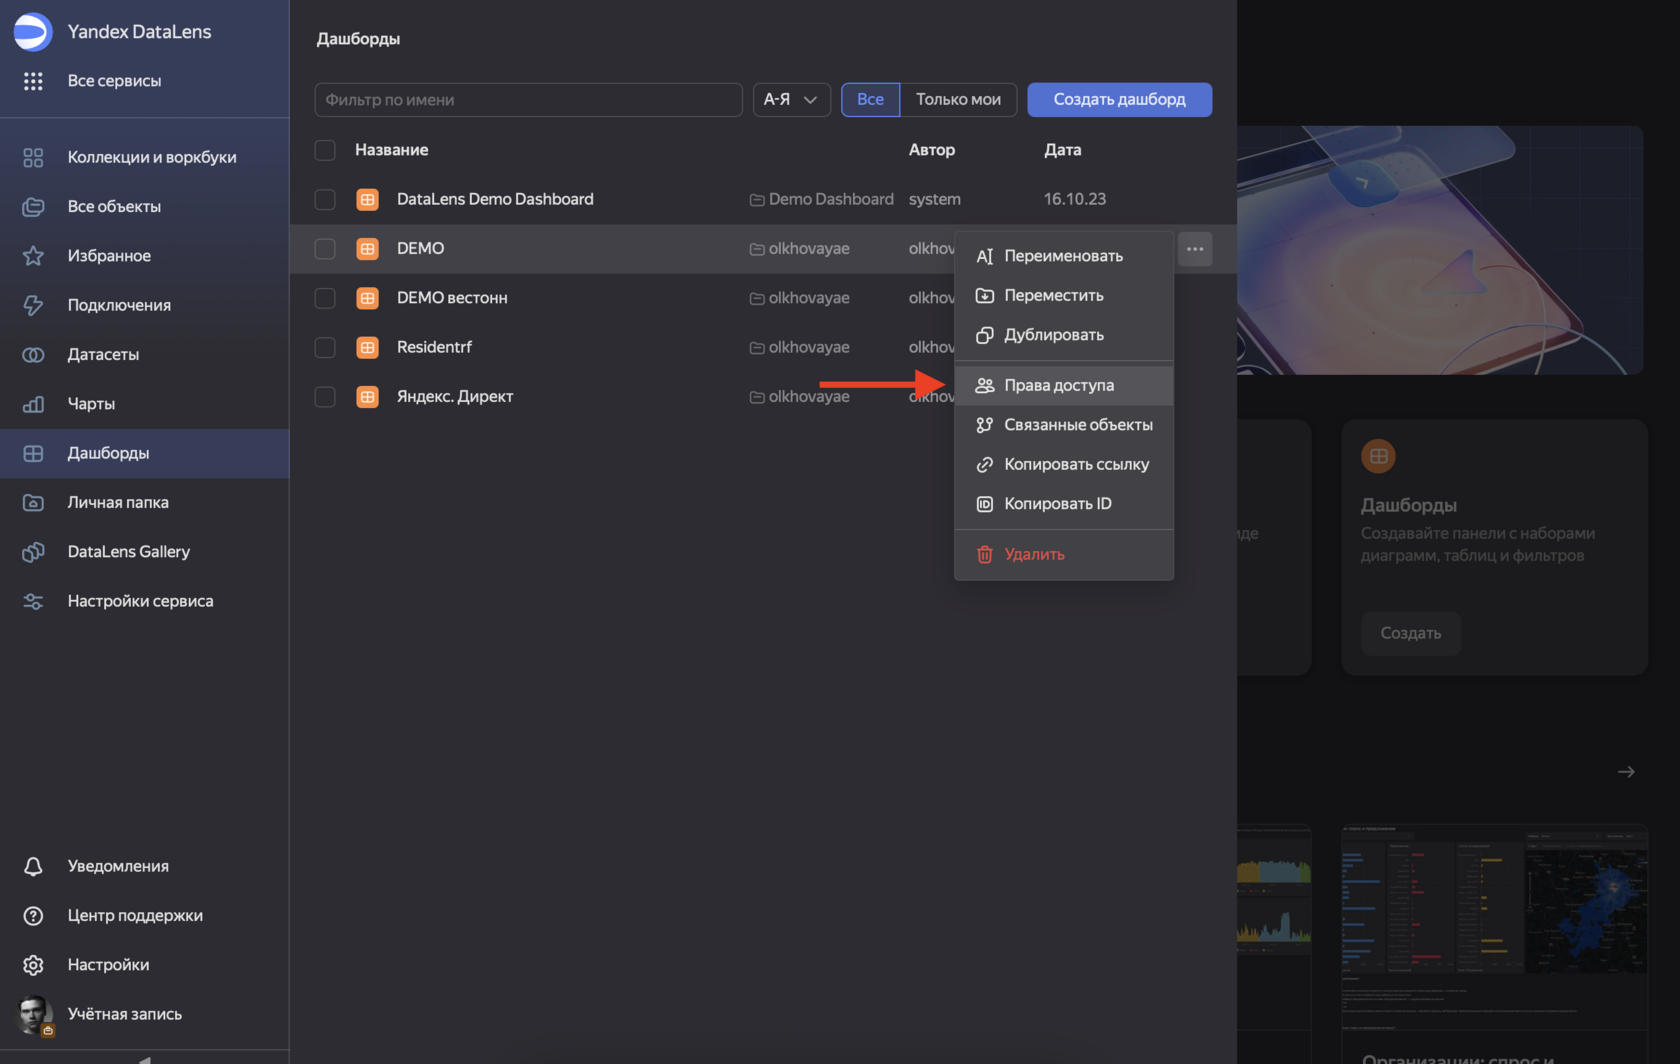Open the DEMO вестонн dashboard
1680x1064 pixels.
[x=452, y=298]
